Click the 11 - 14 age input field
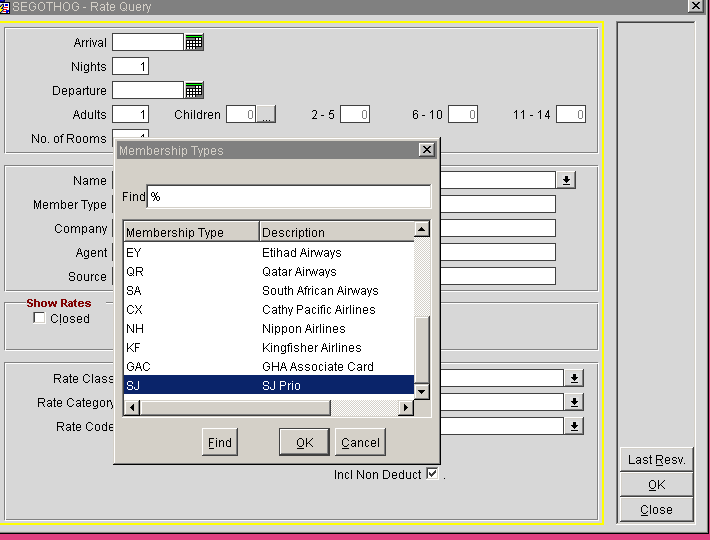 click(x=571, y=115)
